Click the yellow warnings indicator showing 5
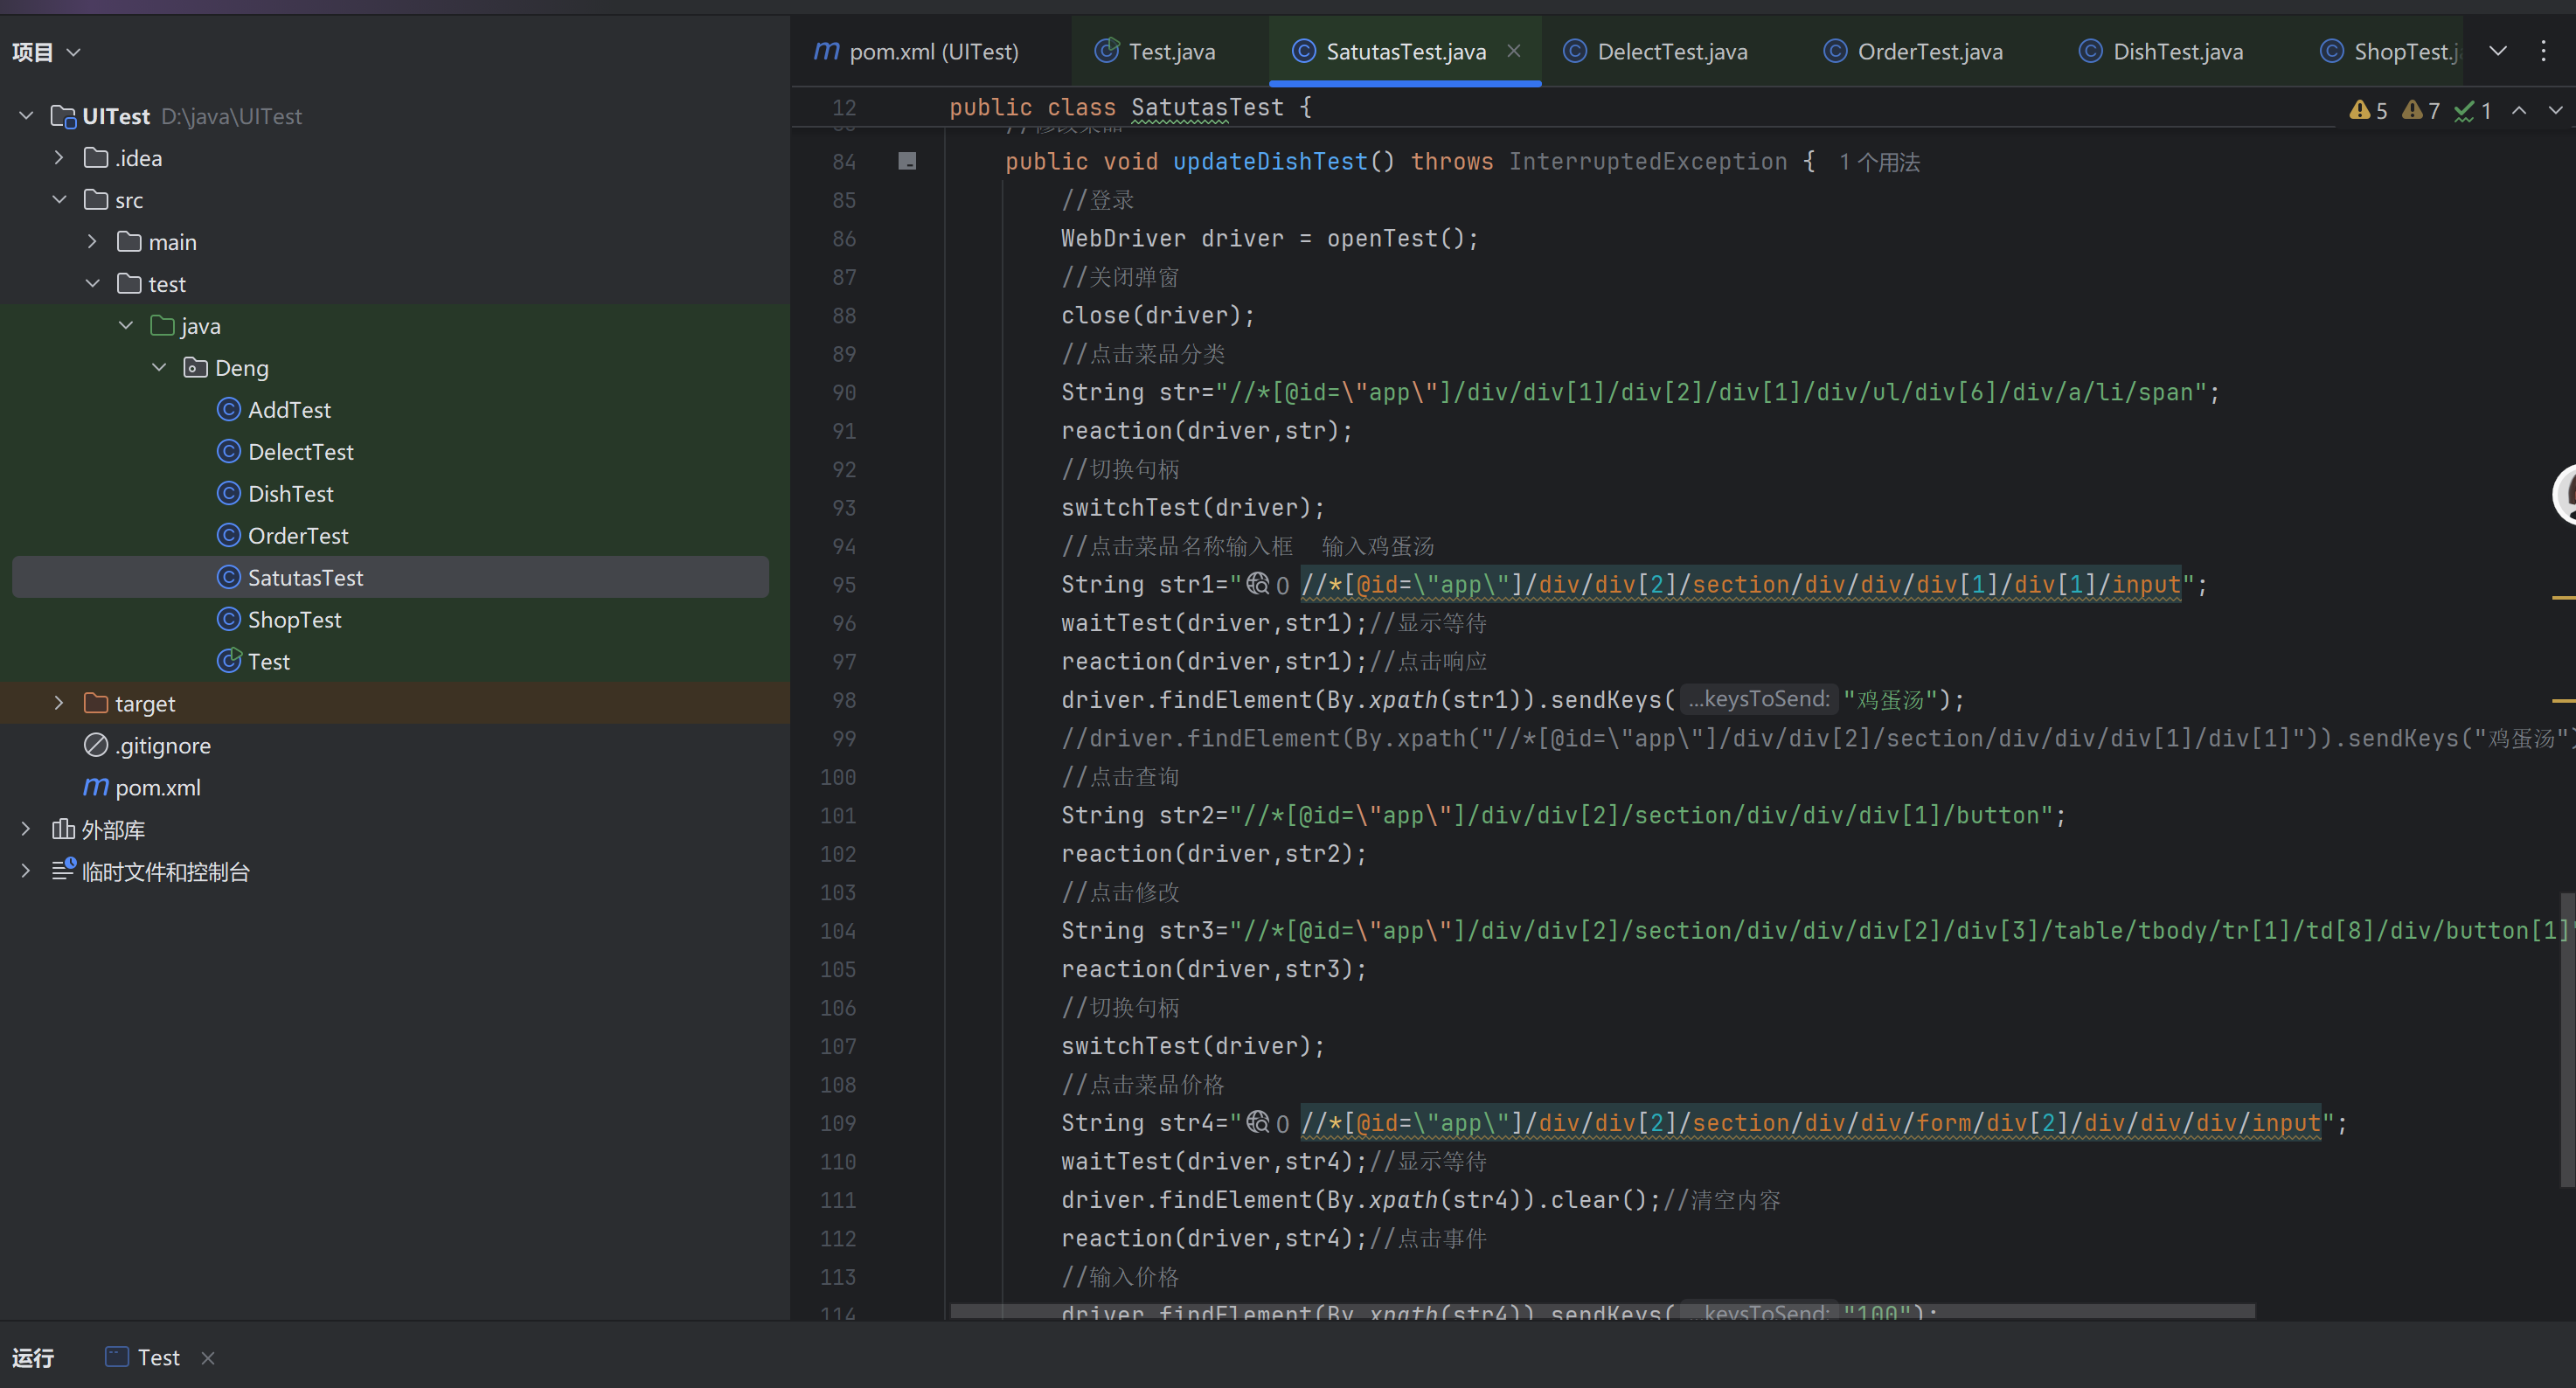This screenshot has height=1388, width=2576. [2368, 110]
